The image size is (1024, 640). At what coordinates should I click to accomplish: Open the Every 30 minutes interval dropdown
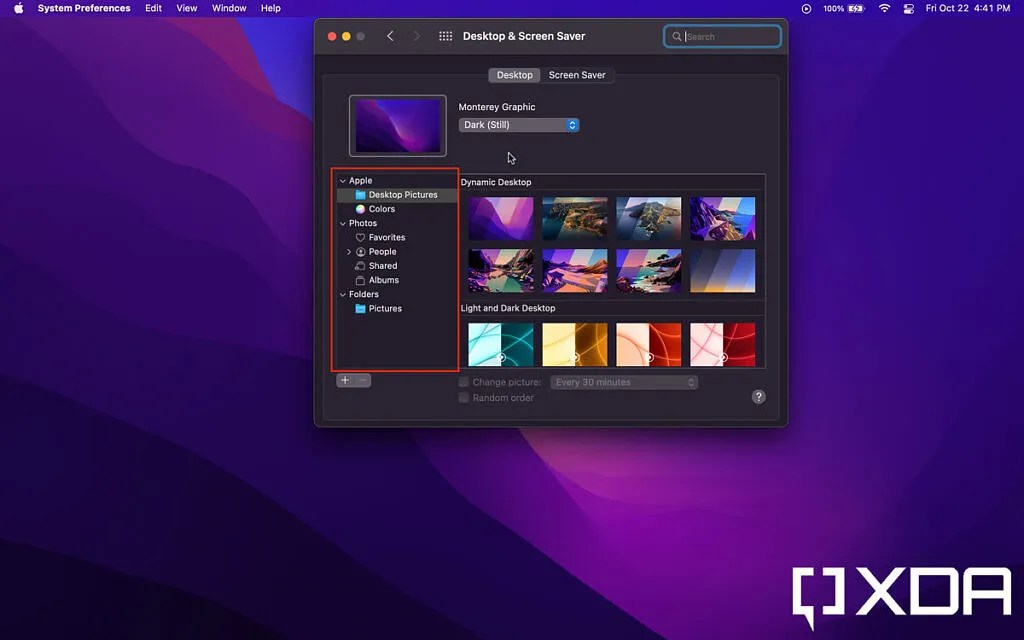623,381
